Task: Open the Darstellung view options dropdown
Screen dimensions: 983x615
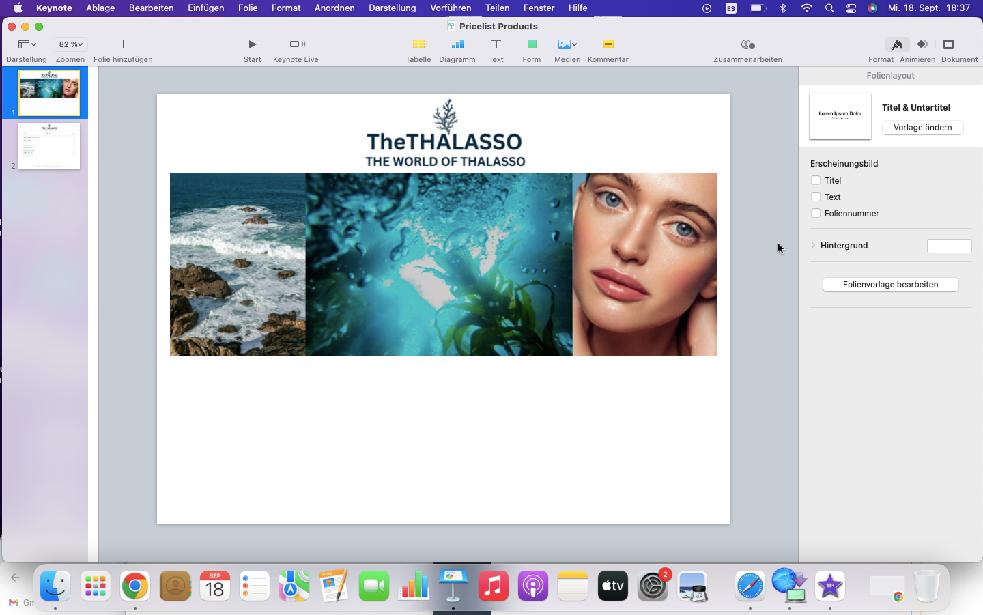Action: (26, 45)
